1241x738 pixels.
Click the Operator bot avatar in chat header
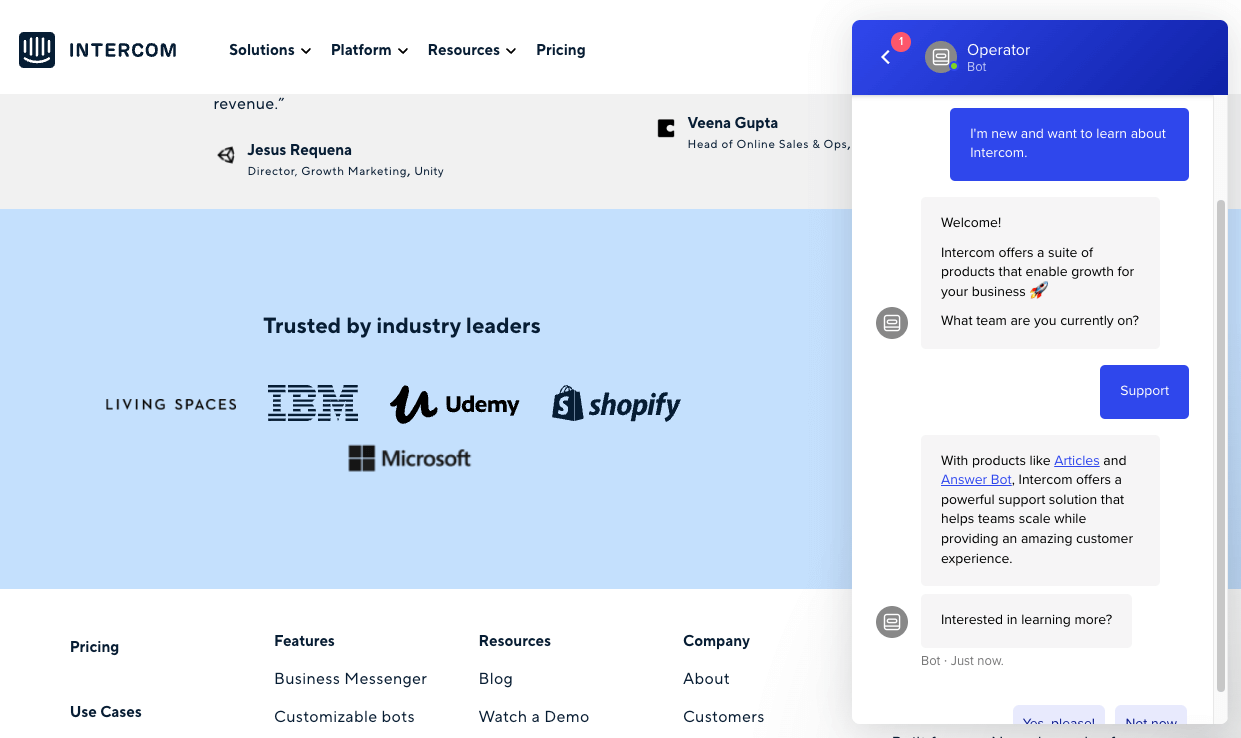941,57
